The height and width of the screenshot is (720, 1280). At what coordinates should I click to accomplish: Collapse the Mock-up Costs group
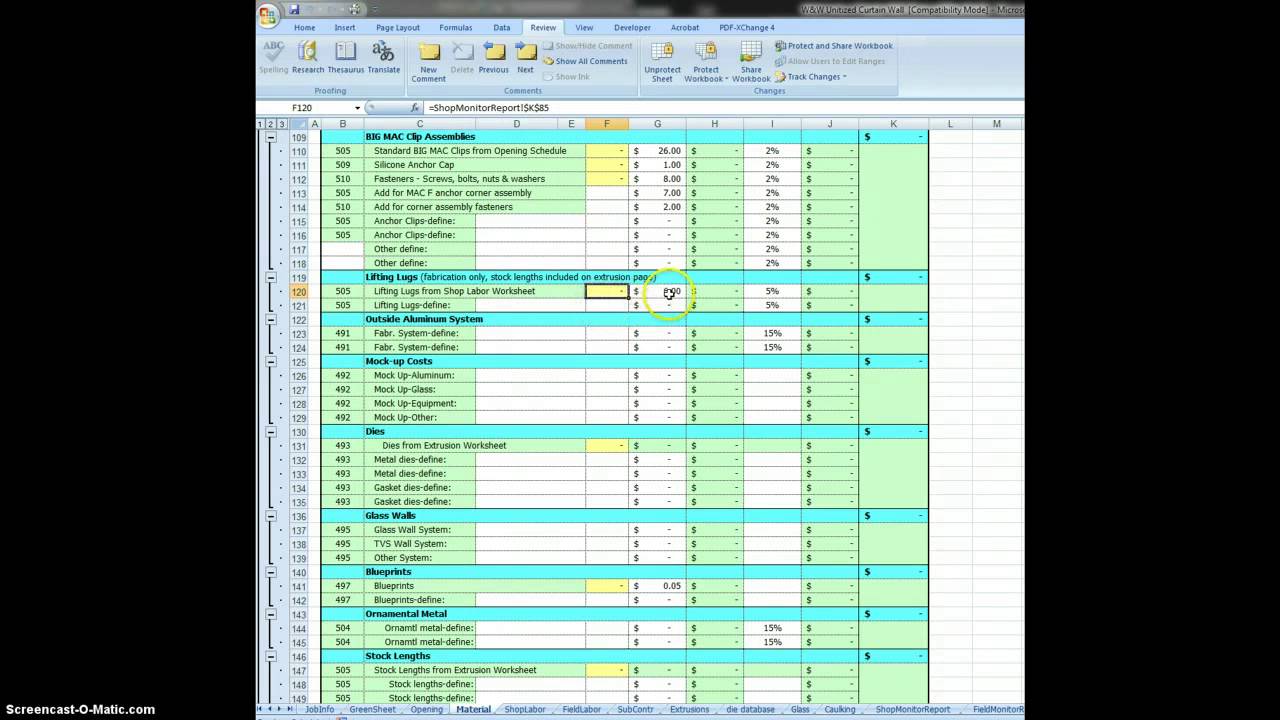point(271,361)
